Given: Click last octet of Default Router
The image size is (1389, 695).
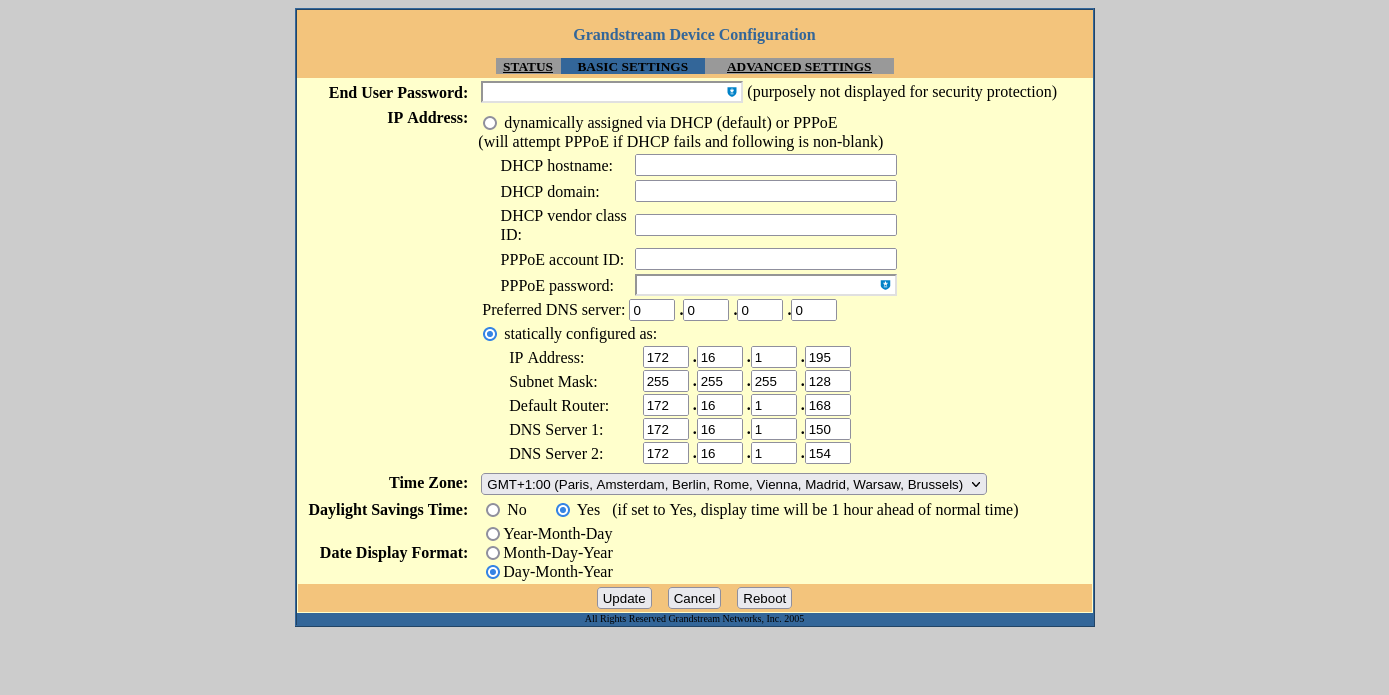Looking at the screenshot, I should coord(827,405).
